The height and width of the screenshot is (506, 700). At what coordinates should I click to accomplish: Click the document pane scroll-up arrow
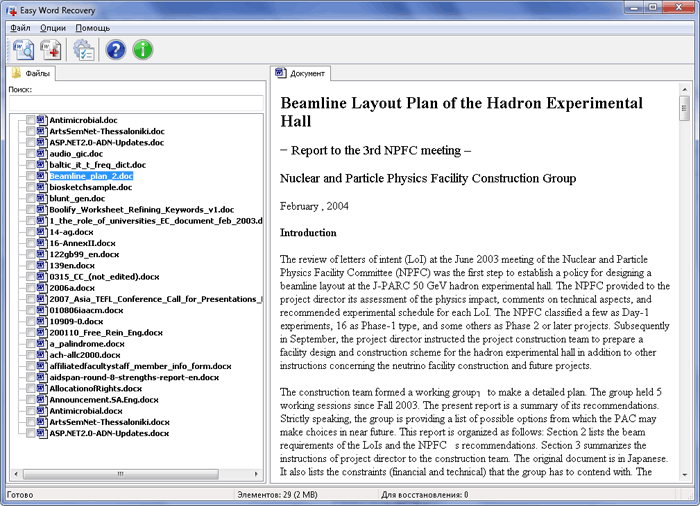coord(685,90)
